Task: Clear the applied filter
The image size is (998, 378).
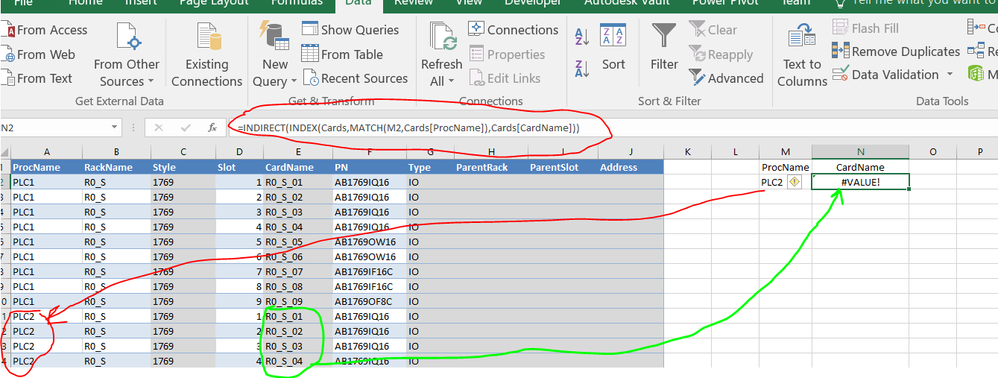Action: coord(713,30)
